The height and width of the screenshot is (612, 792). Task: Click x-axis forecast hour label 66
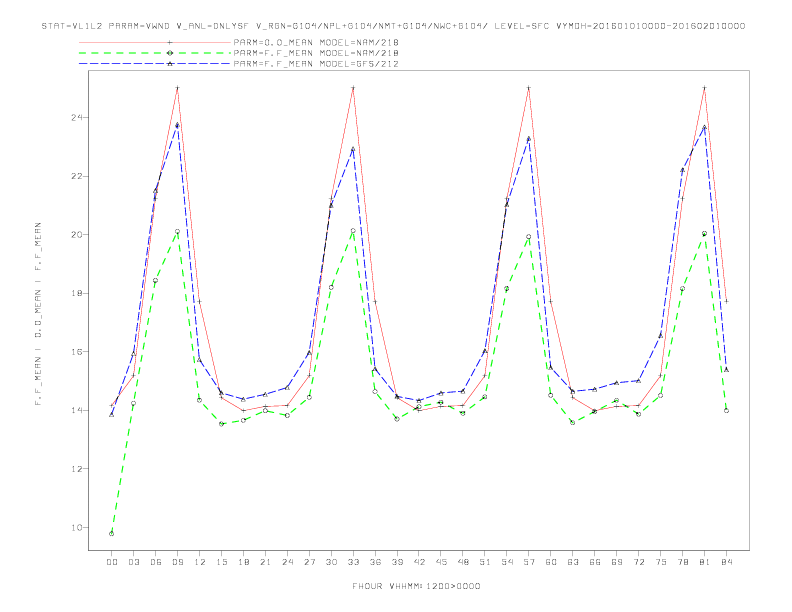pos(595,562)
